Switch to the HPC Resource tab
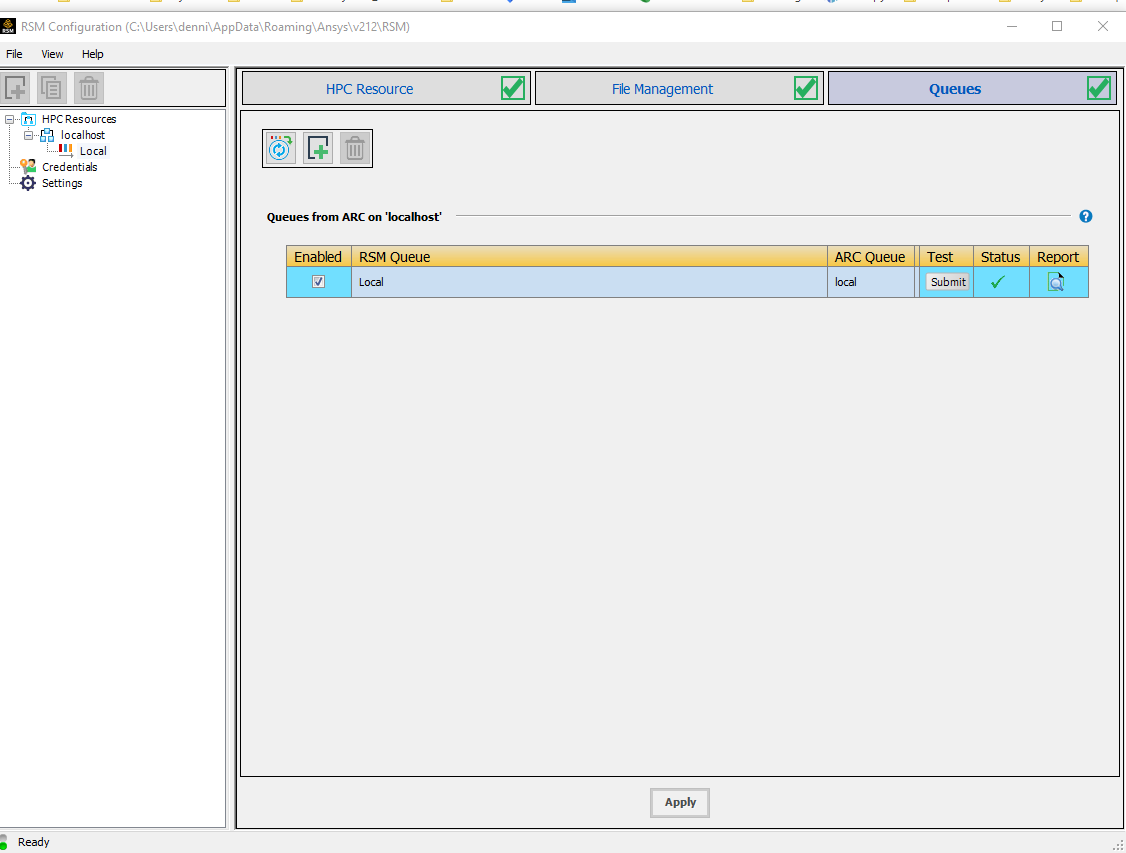This screenshot has width=1126, height=853. click(386, 88)
